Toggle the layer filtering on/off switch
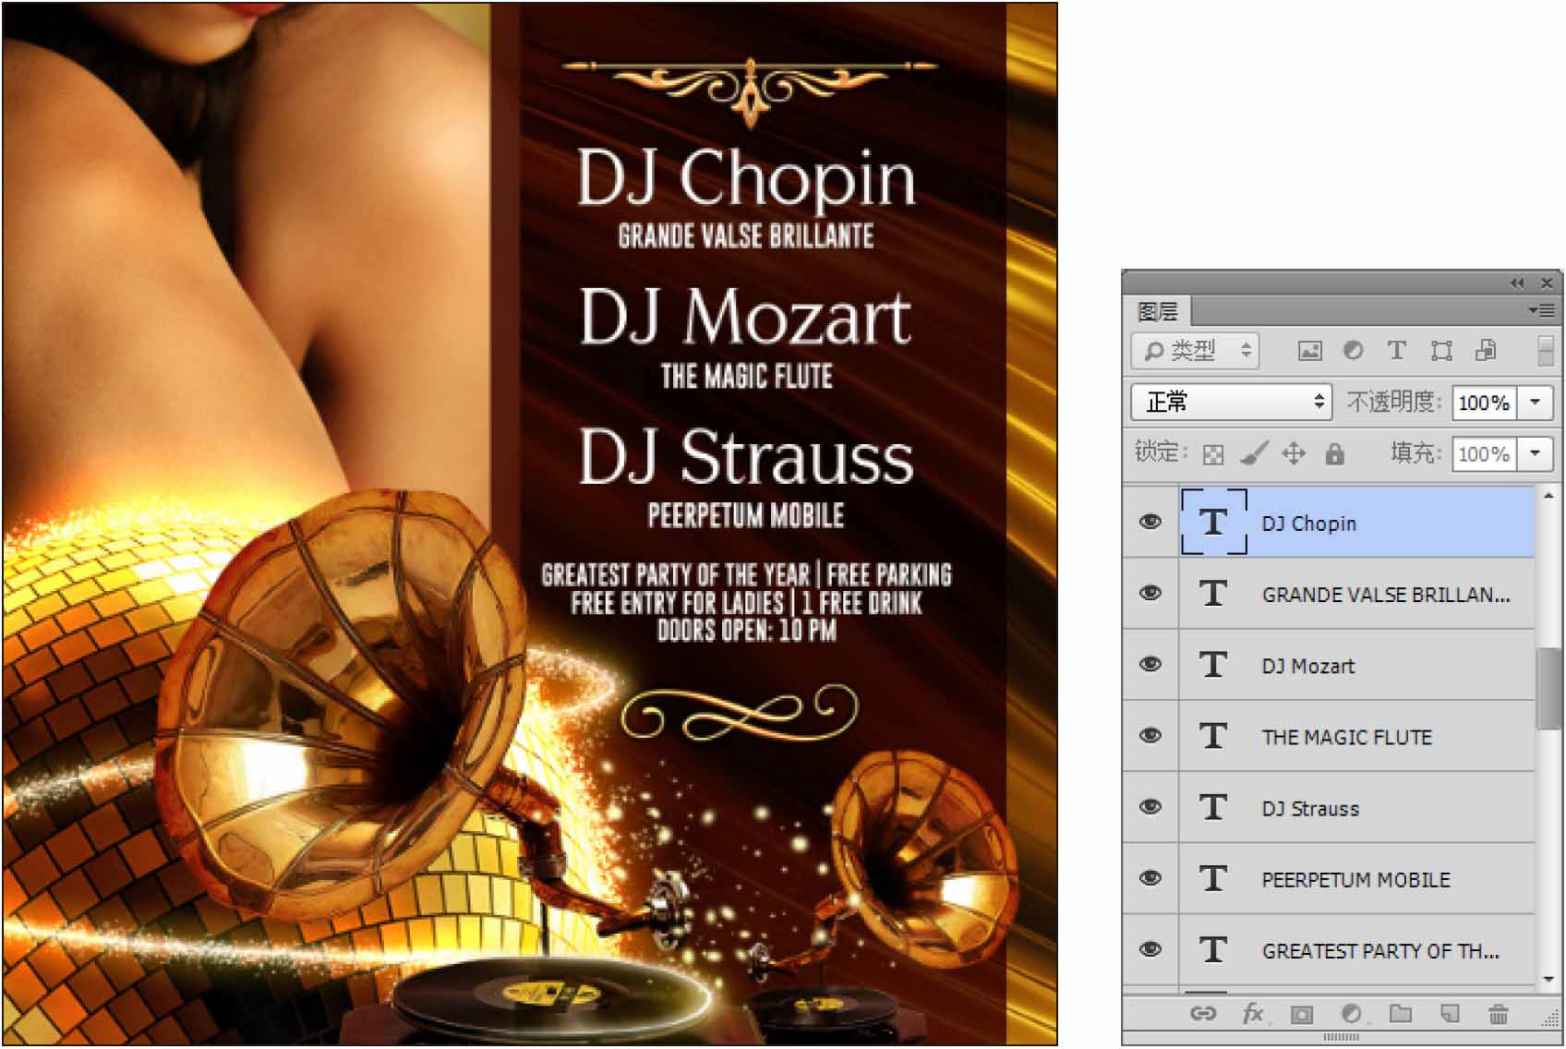The image size is (1566, 1049). pyautogui.click(x=1545, y=350)
